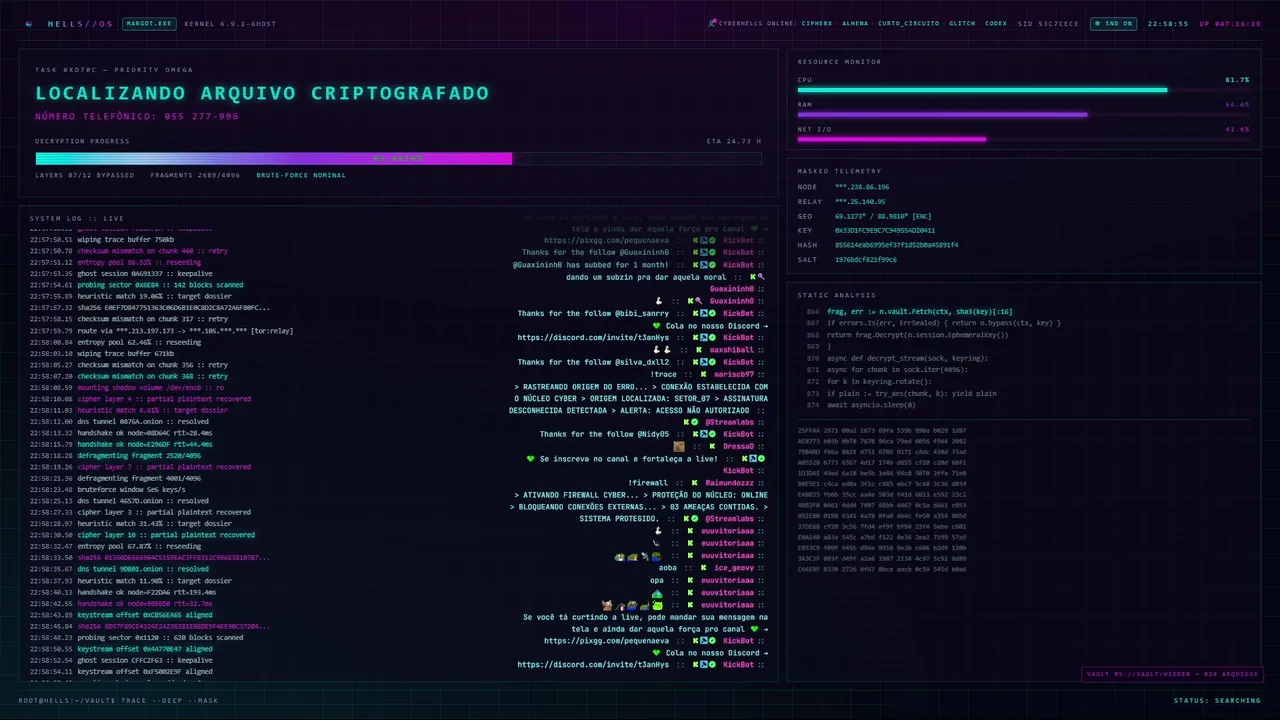This screenshot has width=1280, height=720.
Task: Click the '!firewall' chat command text
Action: 648,483
